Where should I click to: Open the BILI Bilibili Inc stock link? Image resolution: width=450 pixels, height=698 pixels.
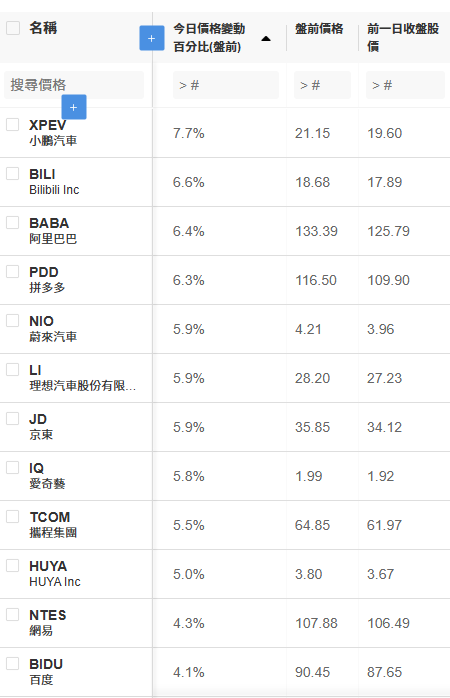pos(54,182)
